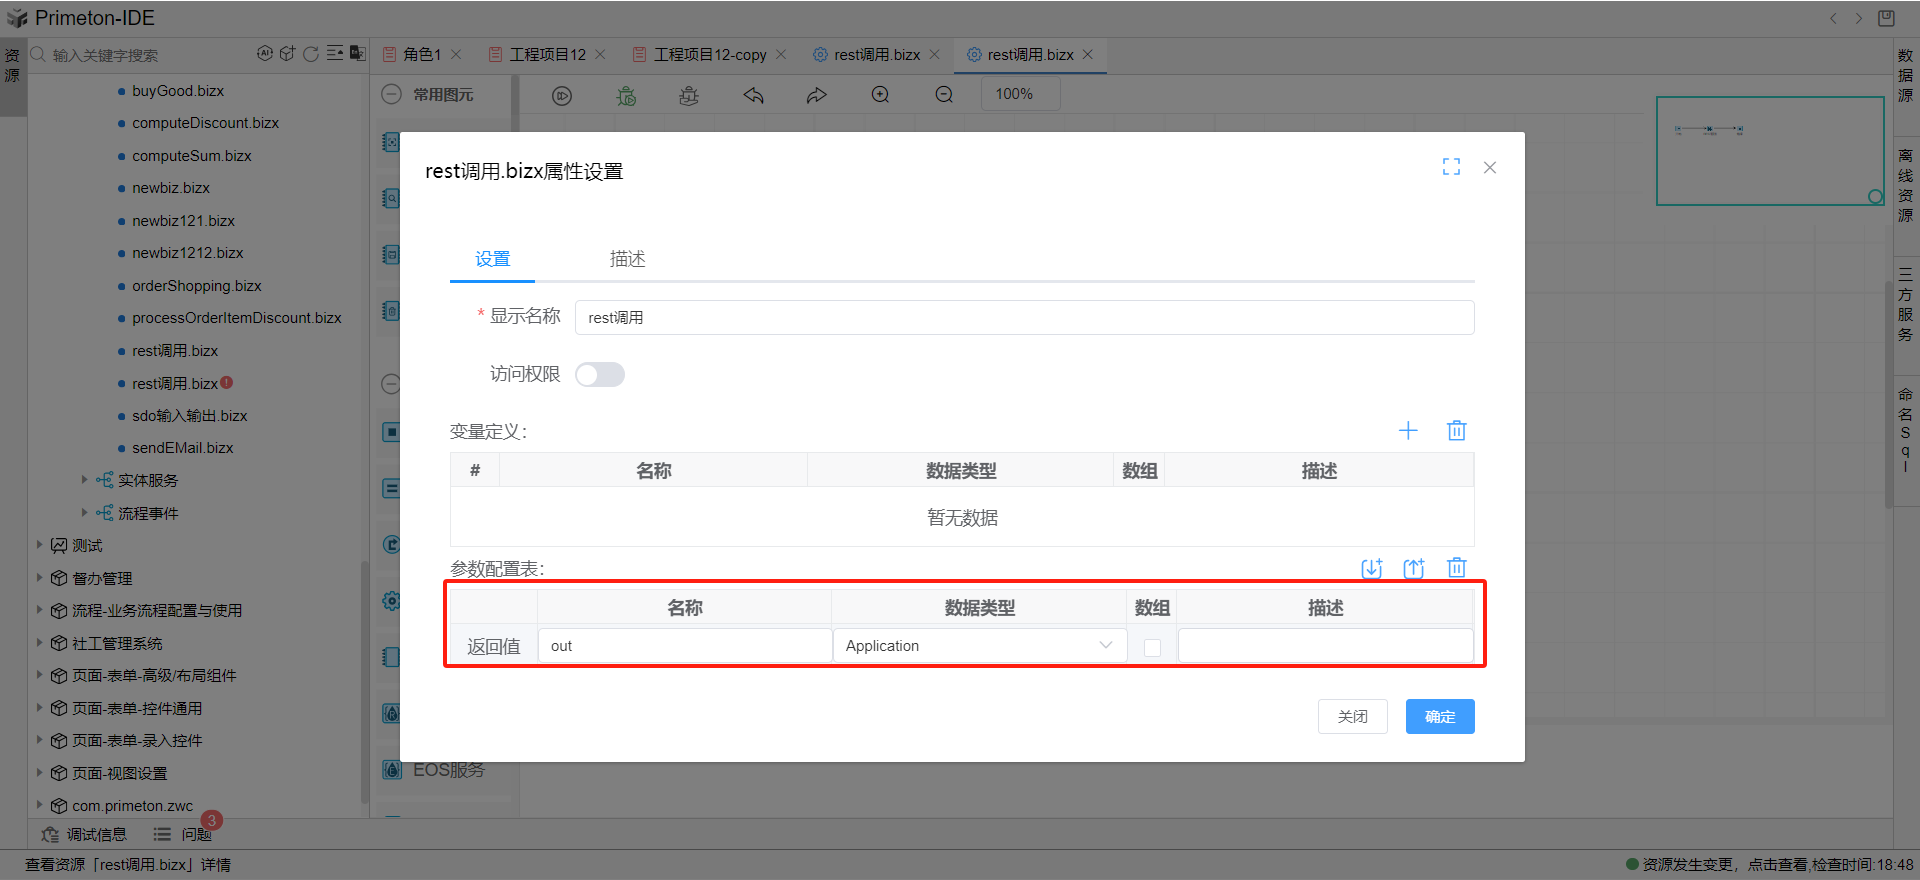Collapse the 常用图元 palette section
Viewport: 1920px width, 880px height.
(392, 94)
